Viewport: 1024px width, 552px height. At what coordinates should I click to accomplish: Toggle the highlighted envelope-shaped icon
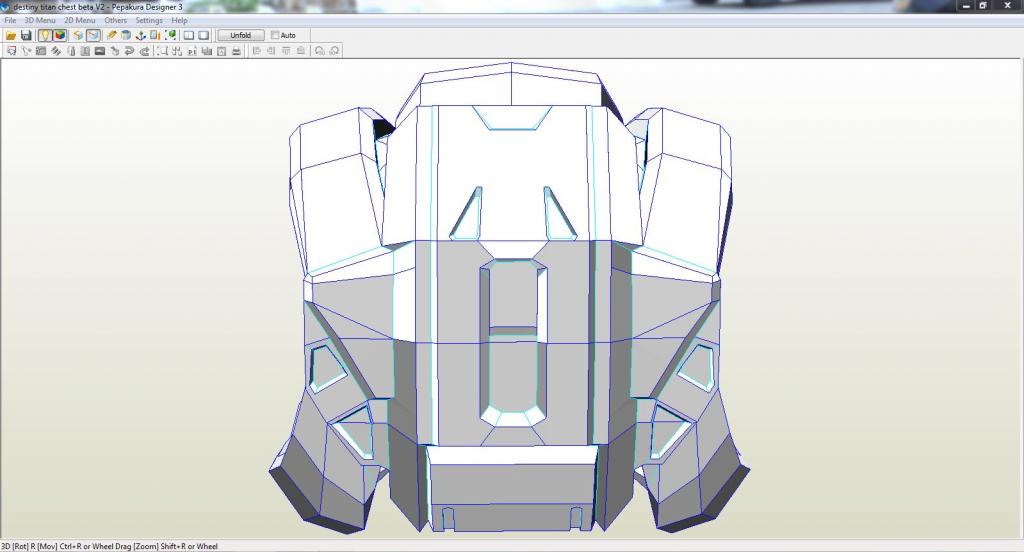93,35
